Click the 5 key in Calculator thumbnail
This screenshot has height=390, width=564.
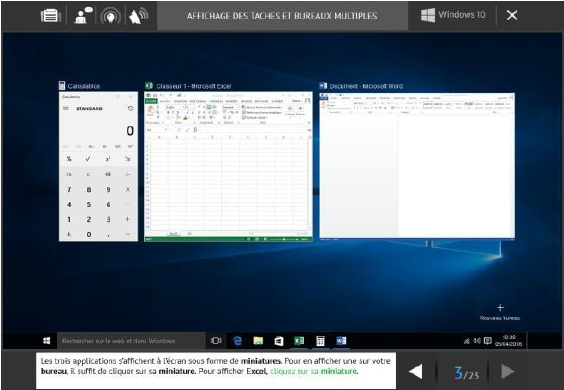88,204
